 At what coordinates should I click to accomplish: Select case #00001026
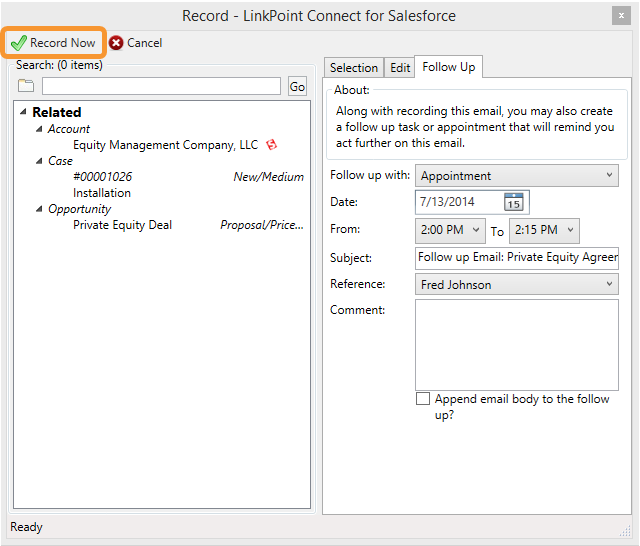pos(102,177)
